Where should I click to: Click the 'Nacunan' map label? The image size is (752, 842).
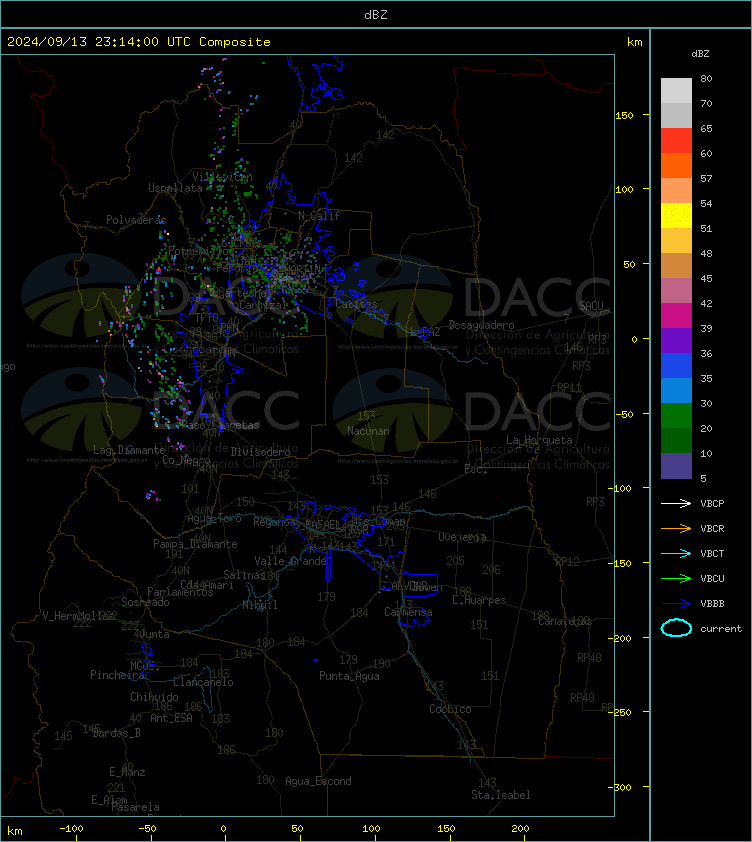[x=368, y=431]
